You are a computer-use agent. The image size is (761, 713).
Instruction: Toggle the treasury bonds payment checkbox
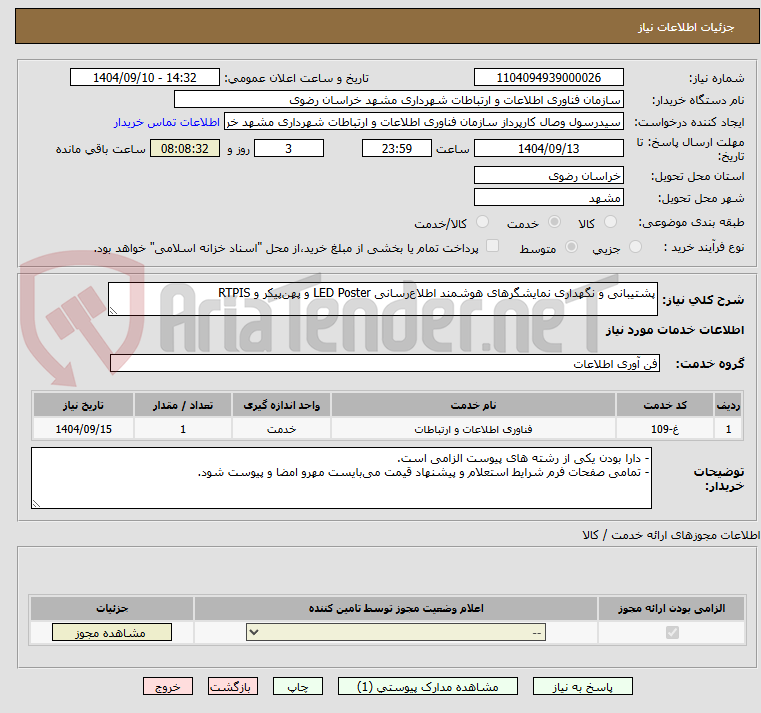465,247
